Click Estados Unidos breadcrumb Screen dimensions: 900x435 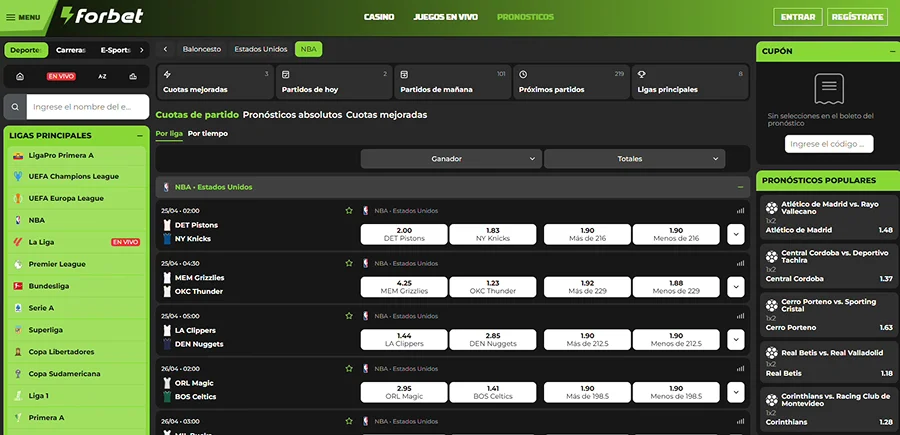tap(261, 49)
